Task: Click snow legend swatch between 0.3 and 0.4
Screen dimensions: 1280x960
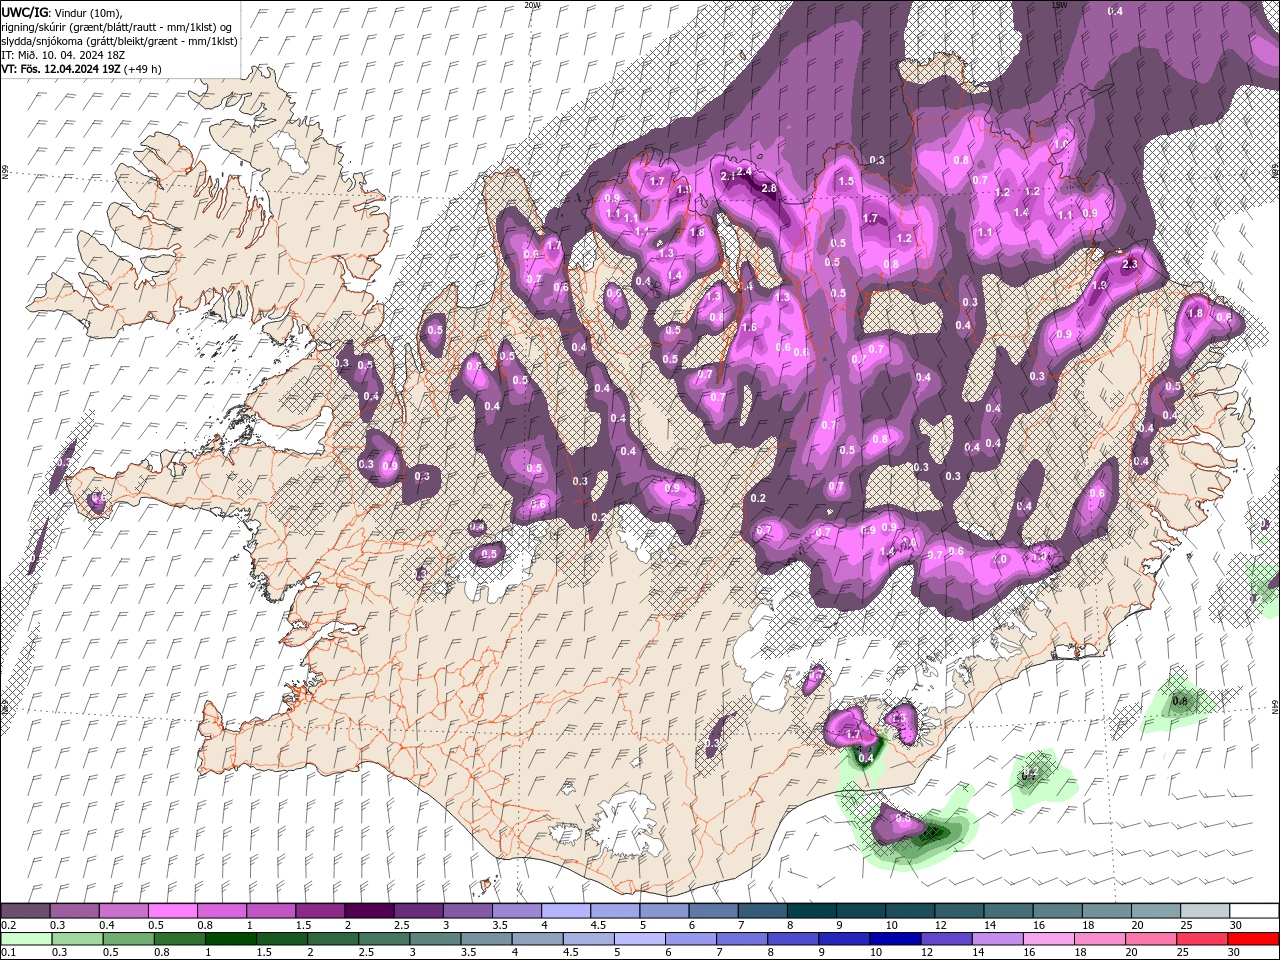Action: pos(75,911)
